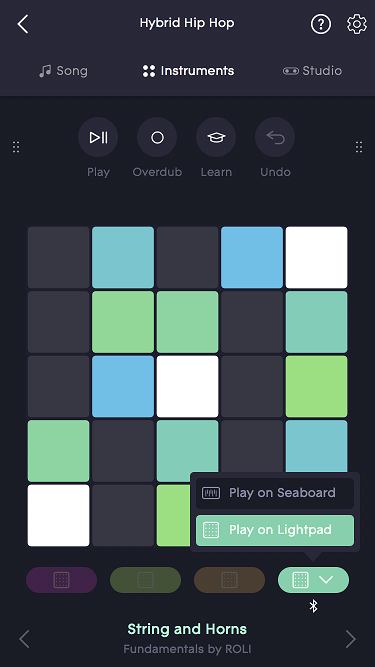Choose Play on Seaboard option
375x667 pixels.
[275, 493]
